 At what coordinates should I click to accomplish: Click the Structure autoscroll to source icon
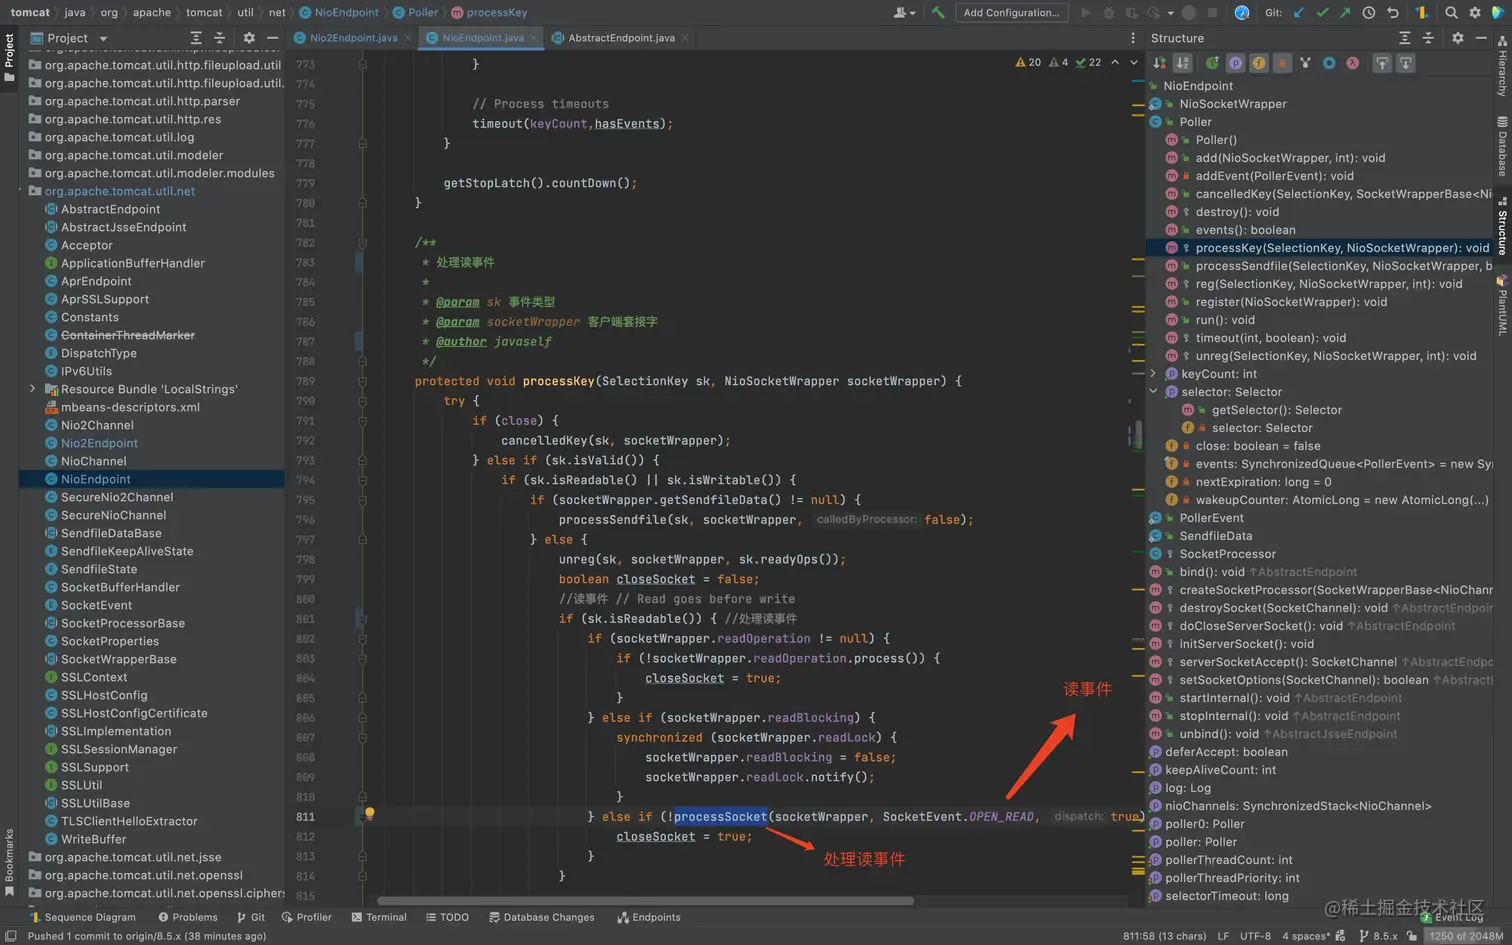(1381, 63)
